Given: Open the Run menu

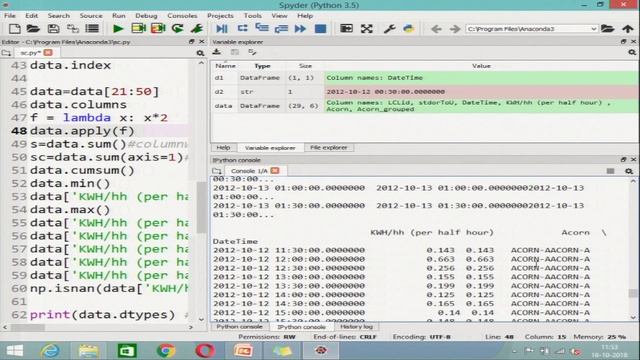Looking at the screenshot, I should [x=119, y=16].
